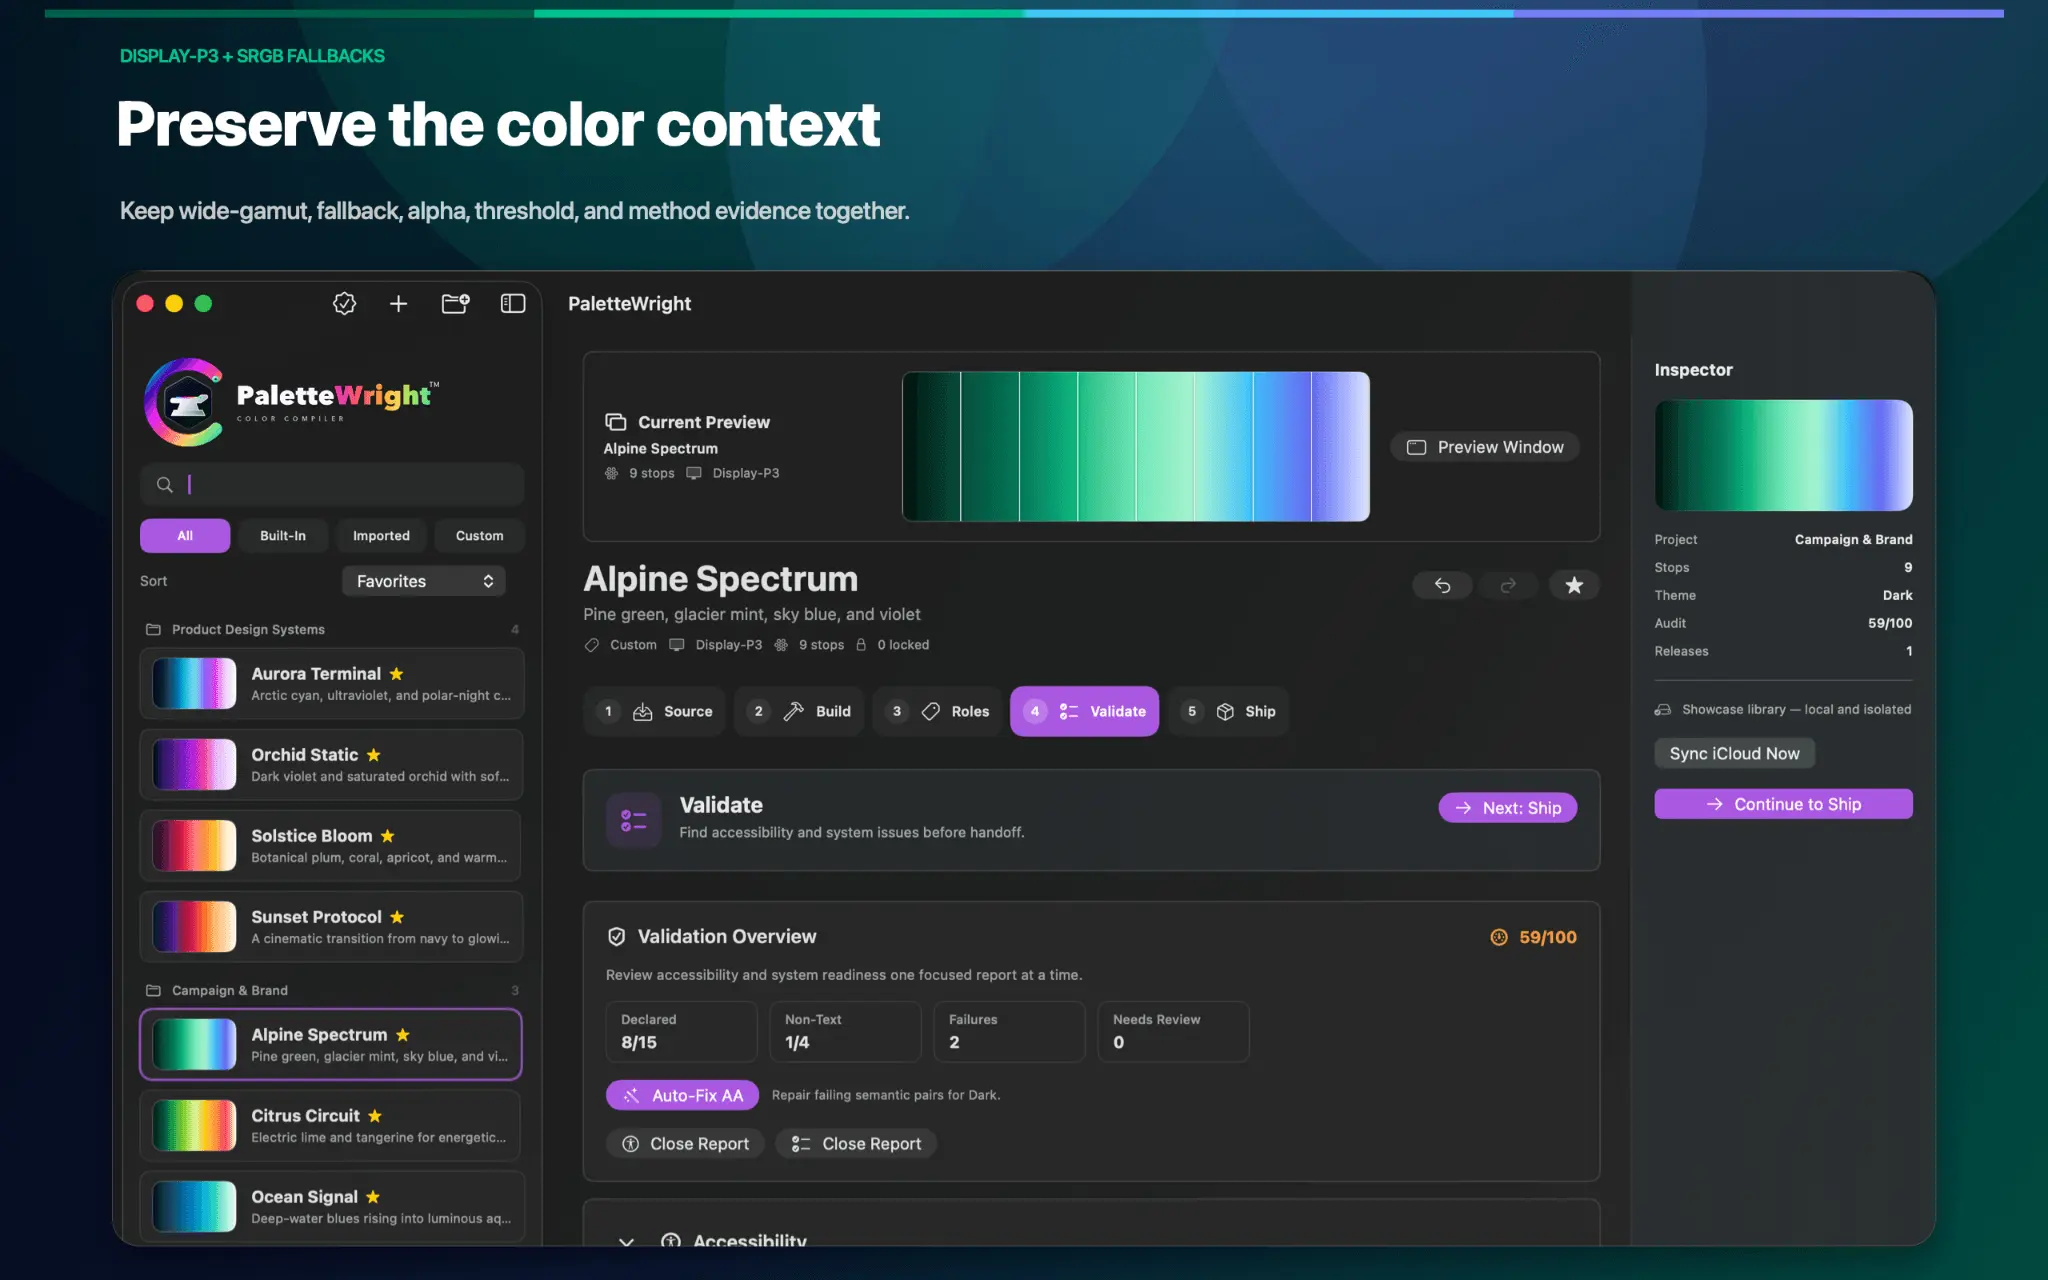Viewport: 2048px width, 1280px height.
Task: Click the accessibility Close Report button
Action: (x=685, y=1143)
